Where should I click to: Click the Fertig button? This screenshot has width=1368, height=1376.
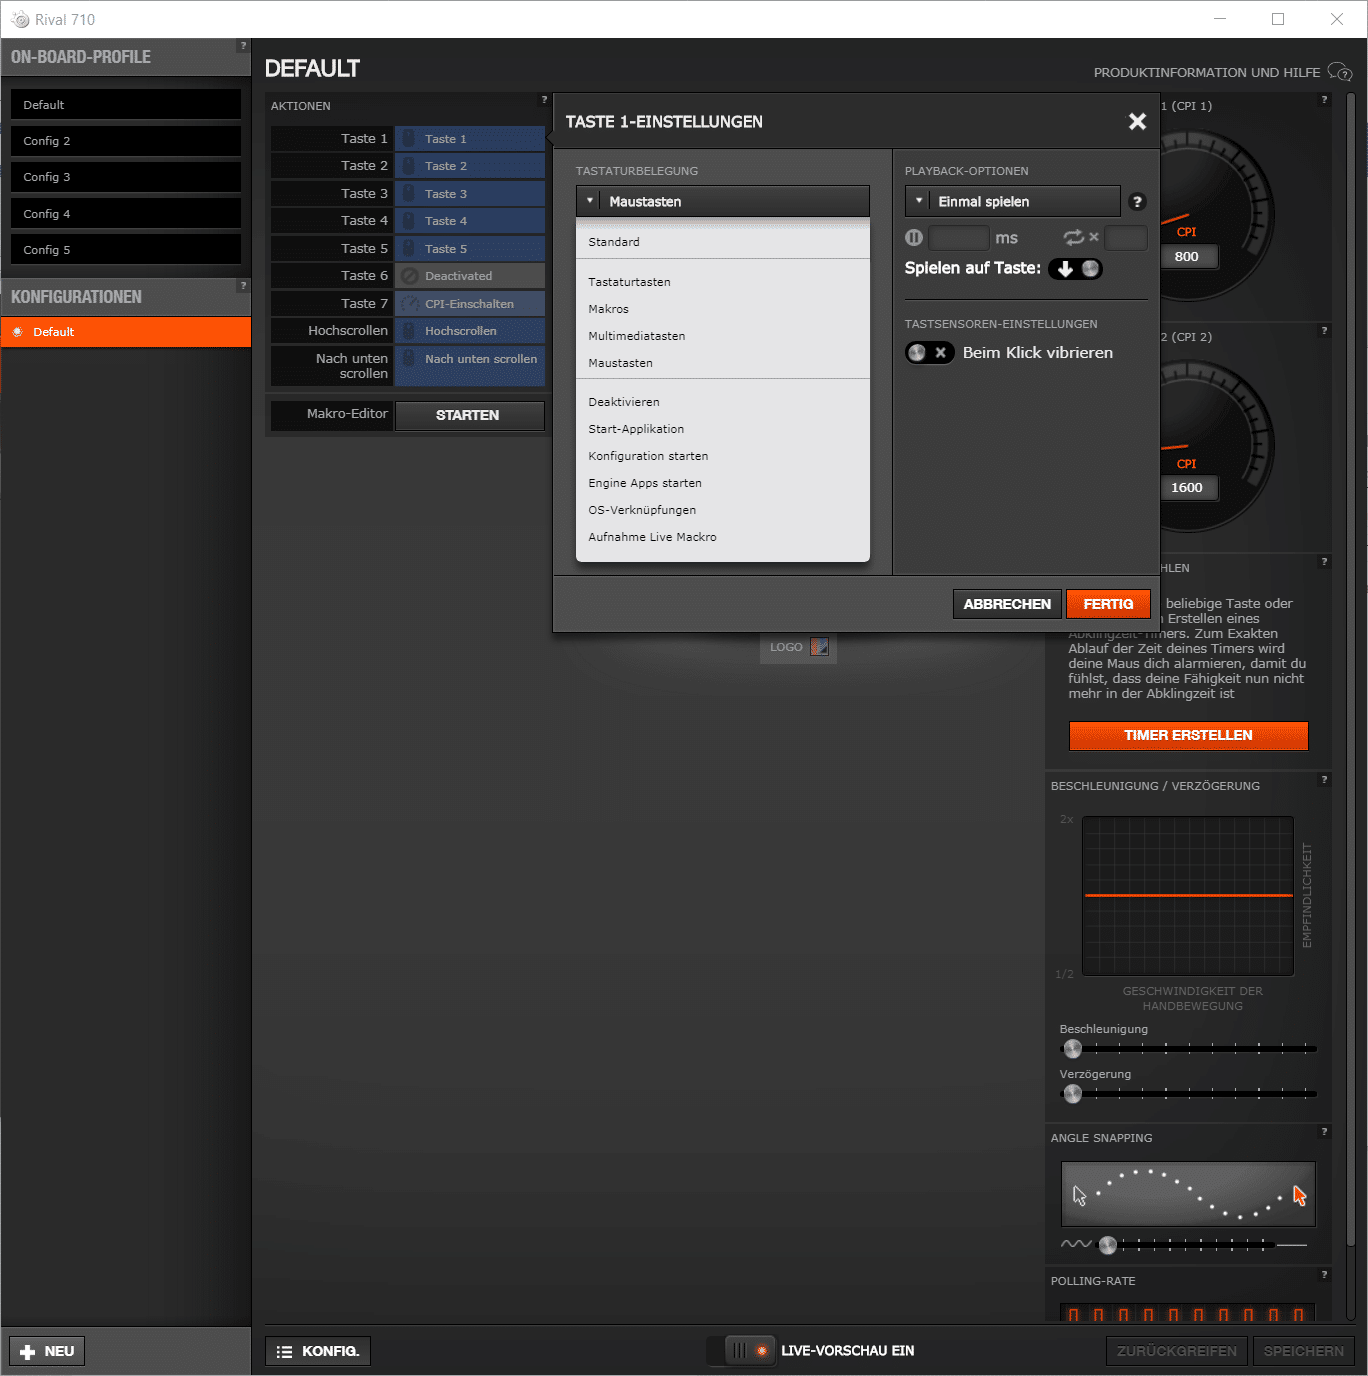tap(1108, 604)
